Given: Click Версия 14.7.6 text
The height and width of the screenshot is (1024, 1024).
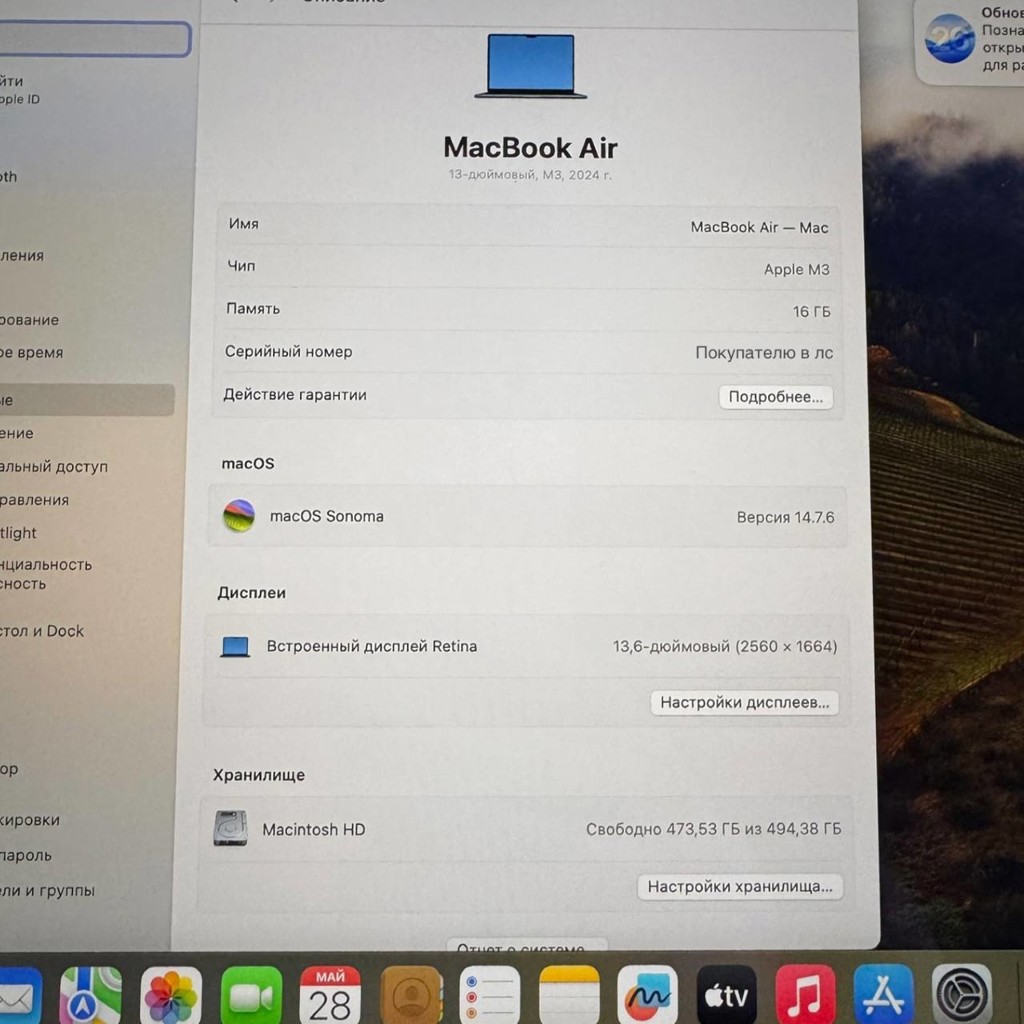Looking at the screenshot, I should tap(786, 517).
